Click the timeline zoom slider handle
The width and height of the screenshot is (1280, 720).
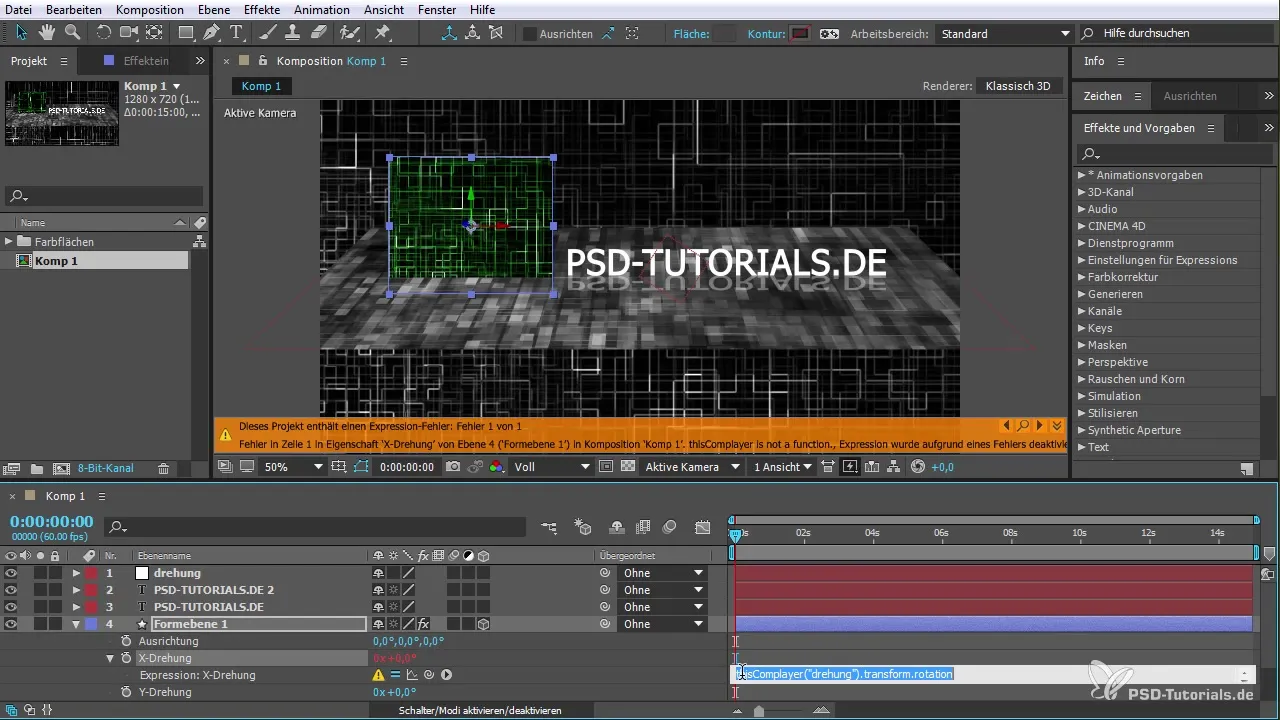pyautogui.click(x=759, y=711)
